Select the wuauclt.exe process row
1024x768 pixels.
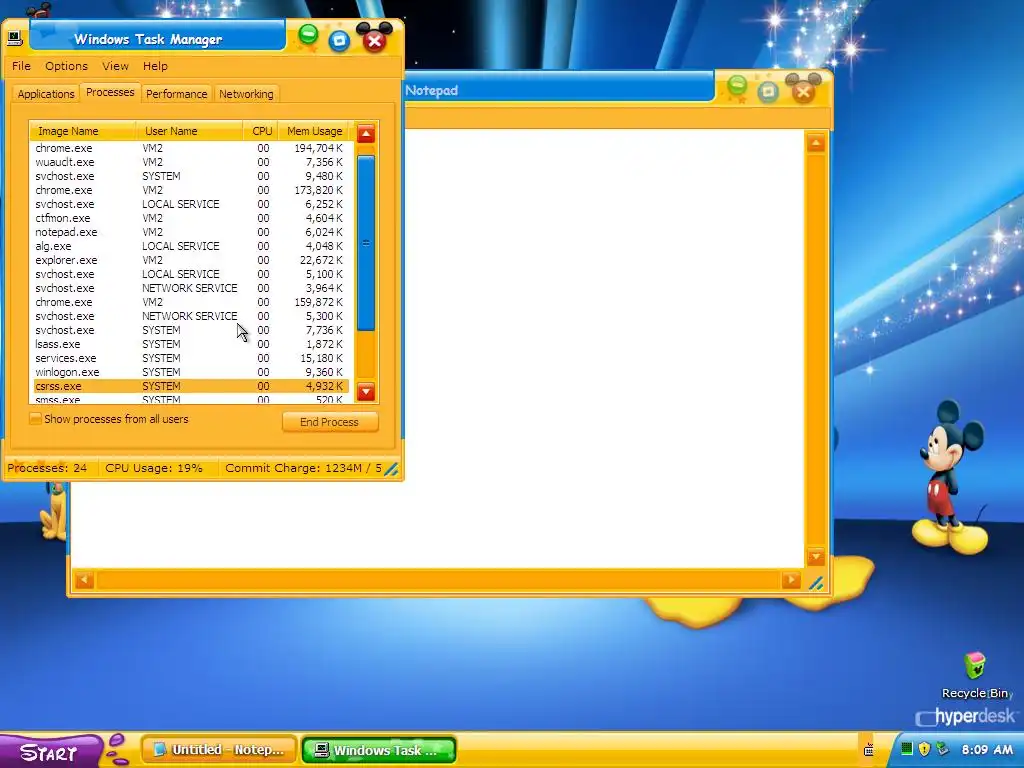click(x=191, y=162)
